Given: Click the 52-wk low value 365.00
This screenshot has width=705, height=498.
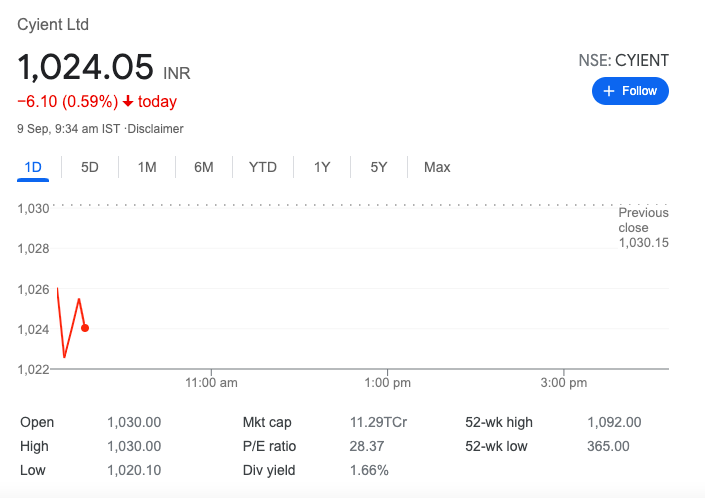Looking at the screenshot, I should [608, 446].
